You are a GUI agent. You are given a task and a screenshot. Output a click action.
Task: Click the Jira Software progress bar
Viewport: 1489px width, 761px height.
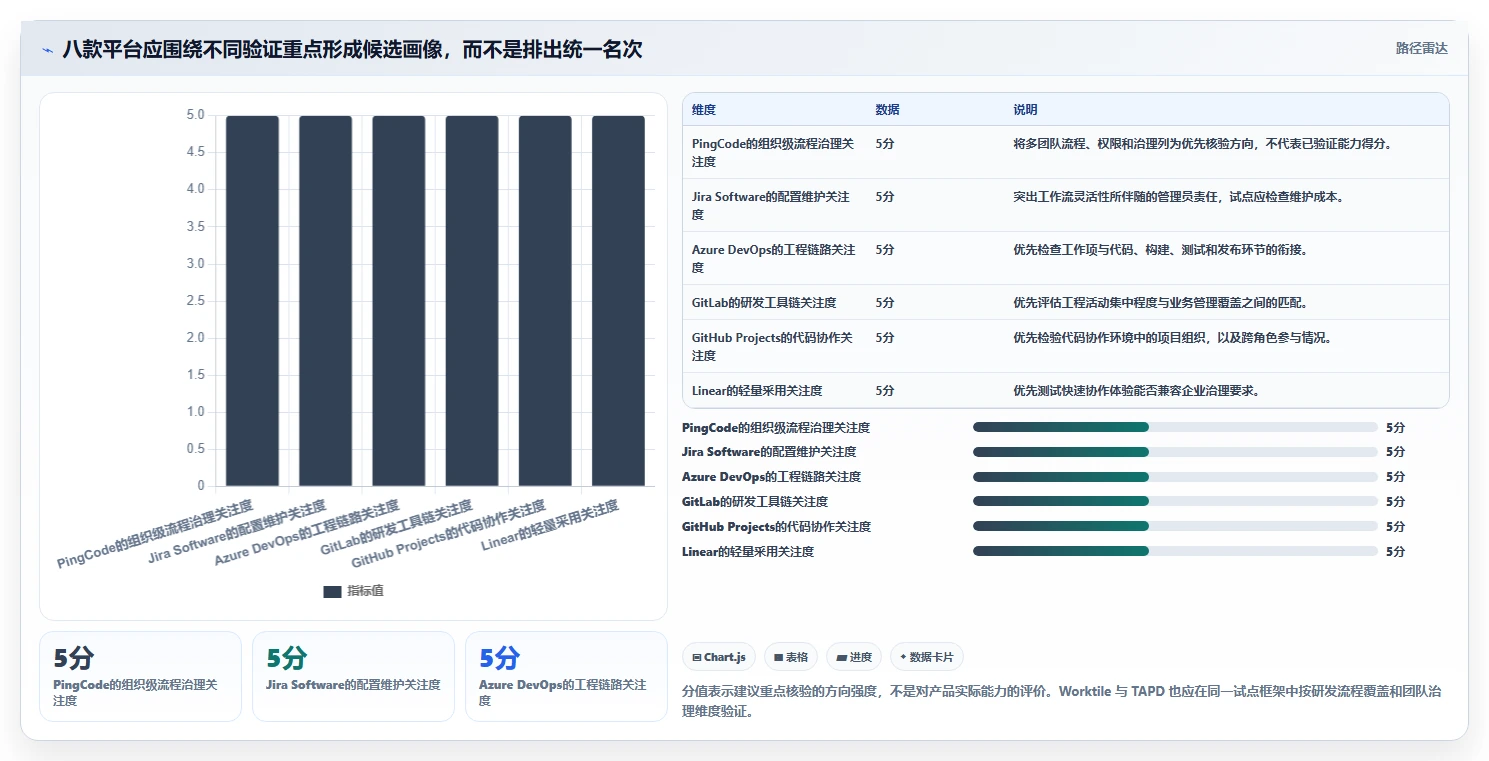[x=1175, y=452]
